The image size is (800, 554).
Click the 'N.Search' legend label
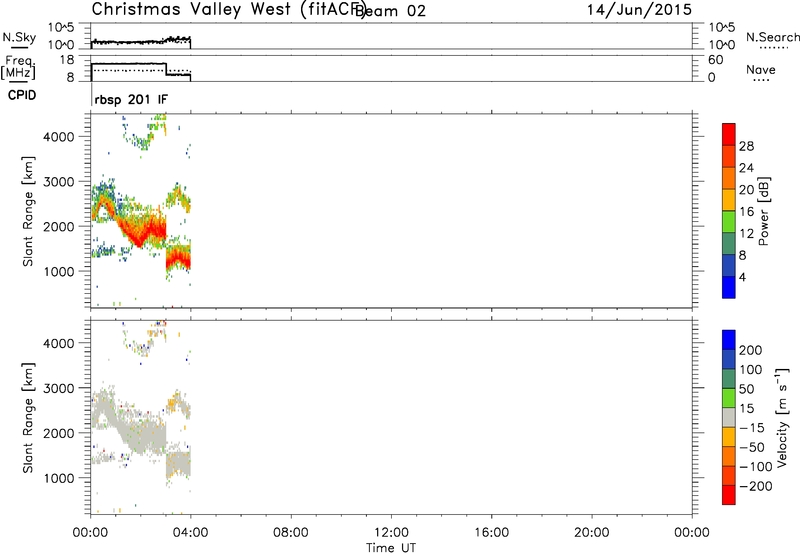click(x=772, y=37)
